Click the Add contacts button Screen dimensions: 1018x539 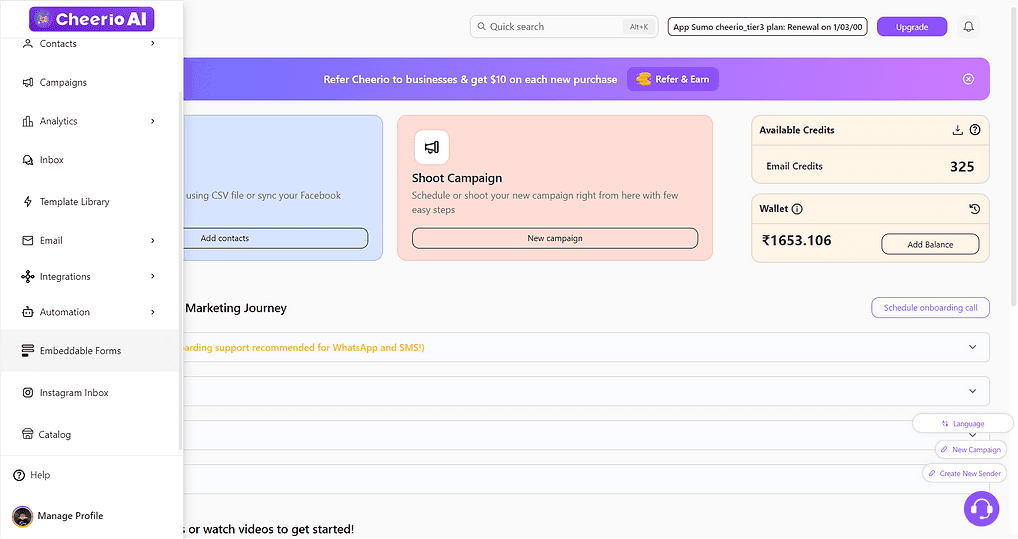click(x=275, y=238)
